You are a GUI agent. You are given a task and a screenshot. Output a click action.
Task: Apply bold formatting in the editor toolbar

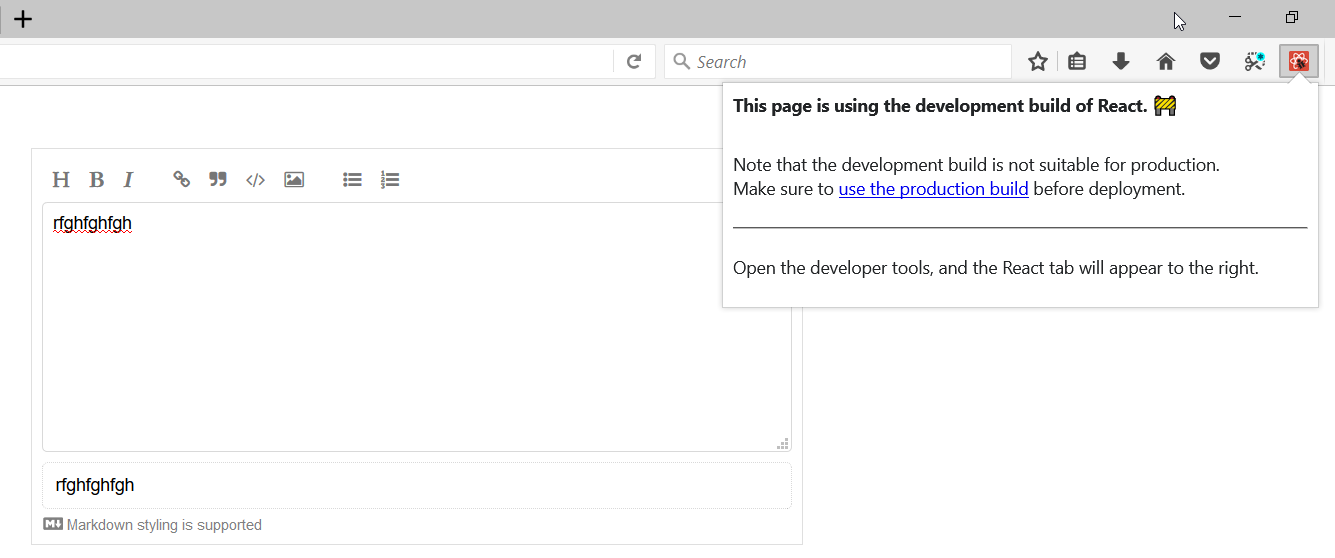click(x=96, y=180)
